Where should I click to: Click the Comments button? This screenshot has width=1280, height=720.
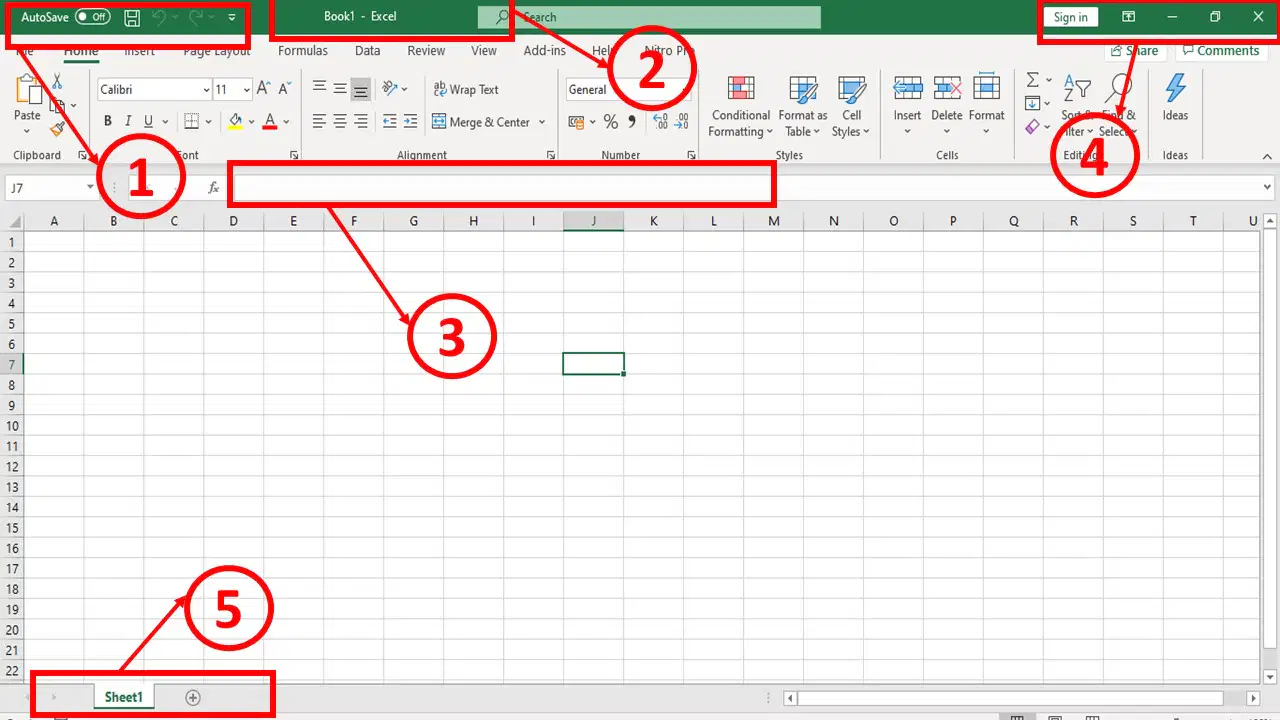click(x=1220, y=51)
